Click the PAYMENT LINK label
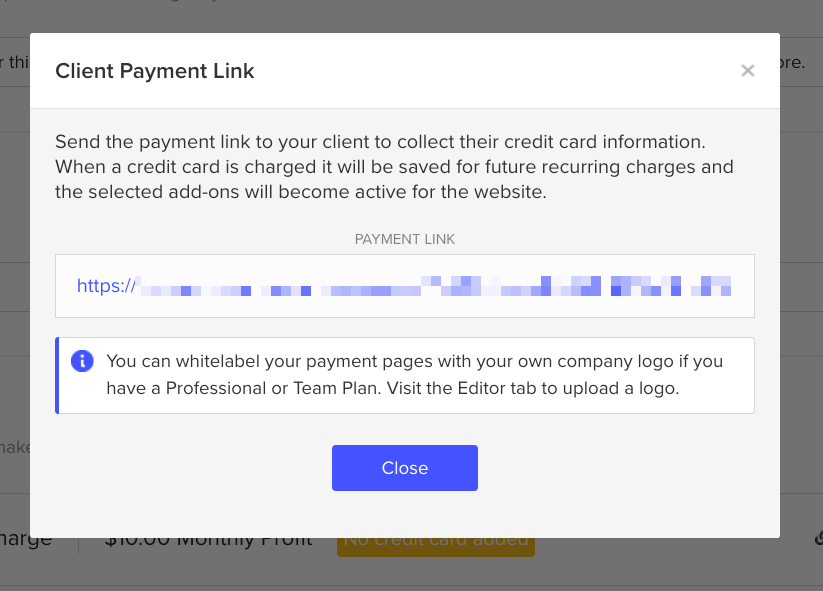 pyautogui.click(x=405, y=240)
